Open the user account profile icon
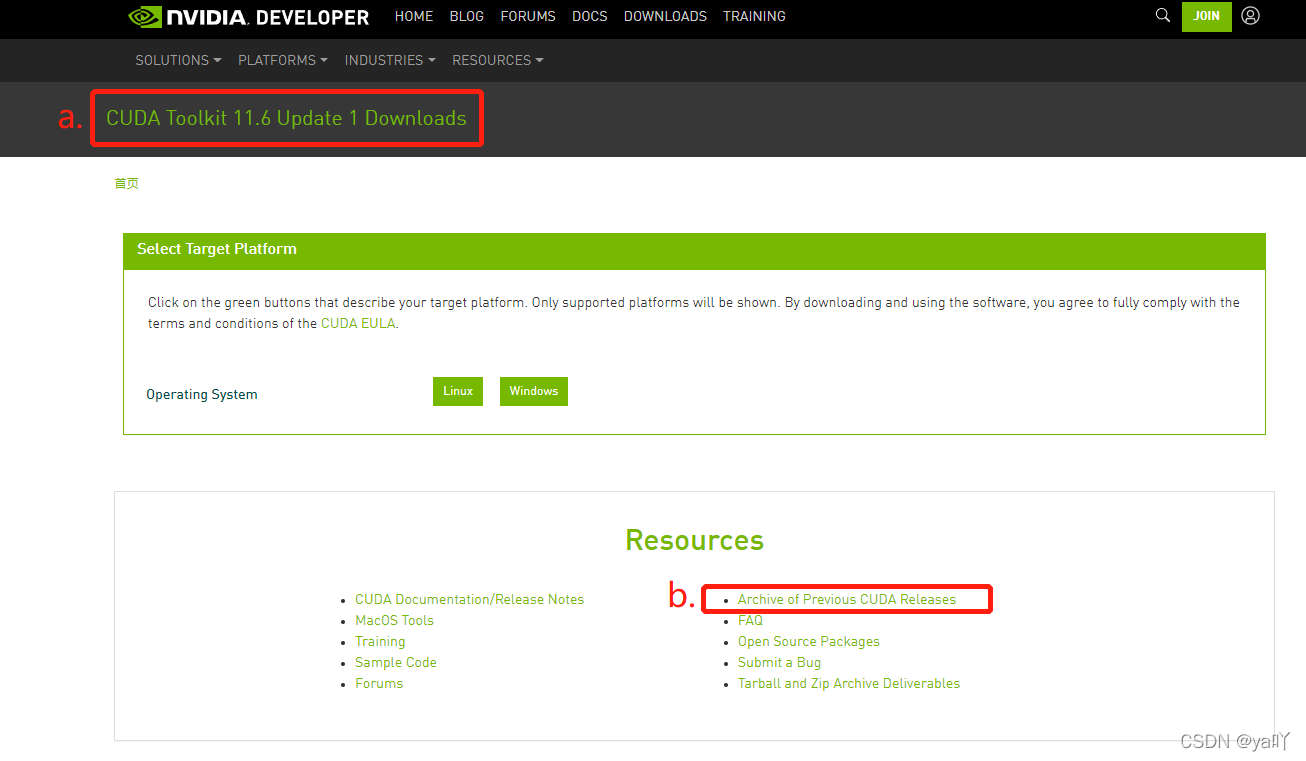This screenshot has height=761, width=1306. click(x=1250, y=16)
